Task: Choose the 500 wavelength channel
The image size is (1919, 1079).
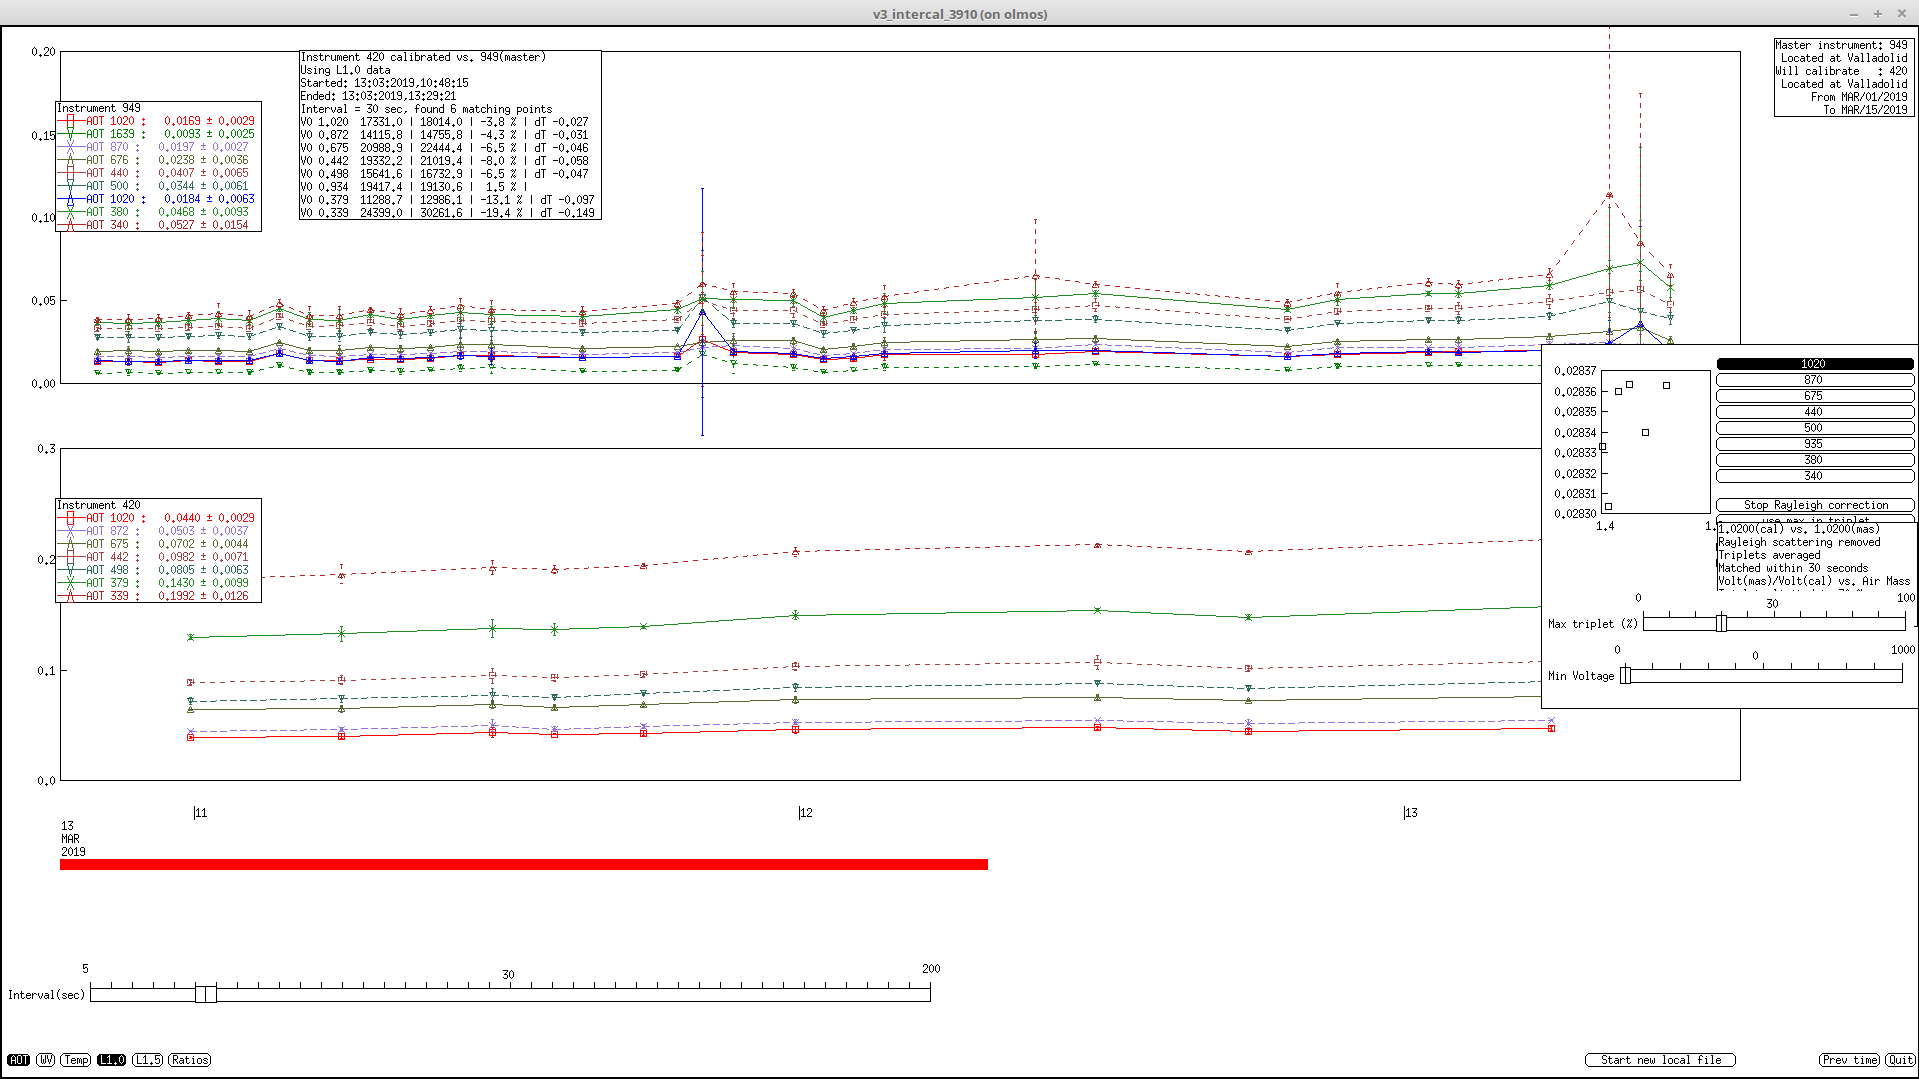Action: tap(1815, 428)
